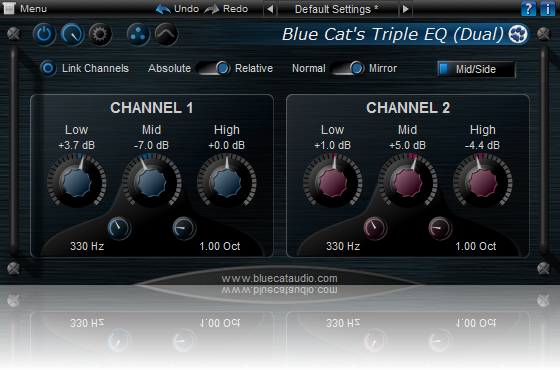Viewport: 560px width, 370px height.
Task: Flip the Normal/Mirror switch
Action: (347, 68)
